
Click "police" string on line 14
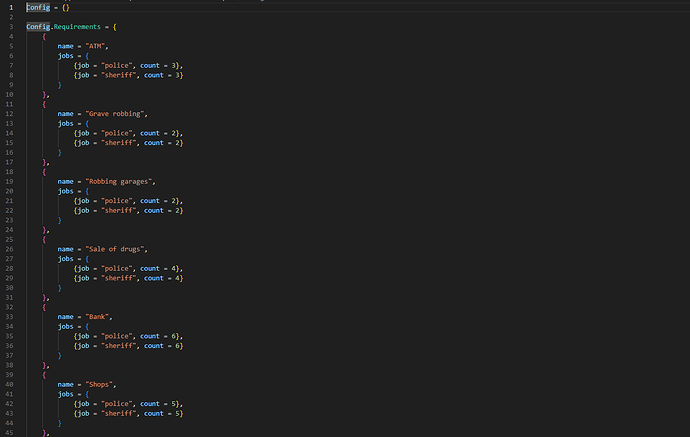coord(117,133)
